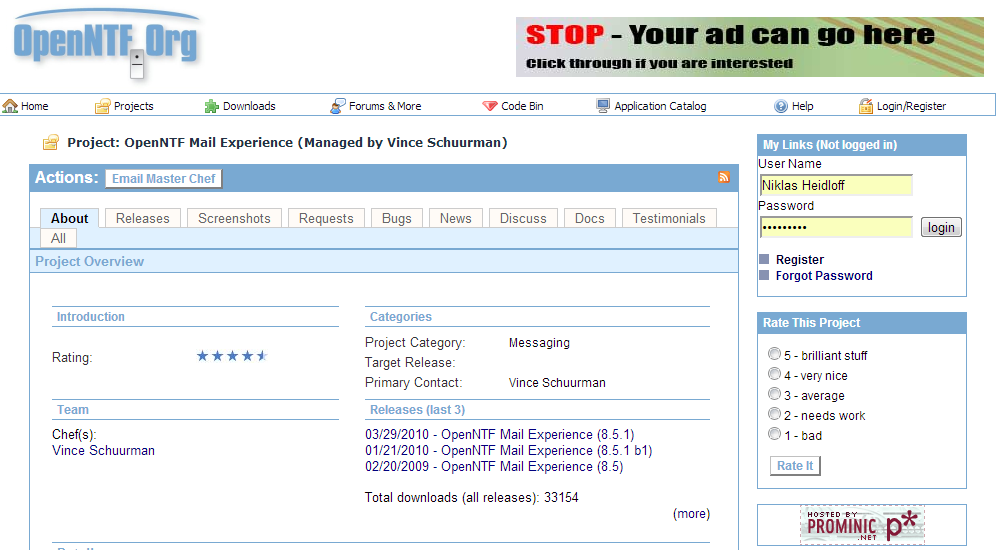Switch to the Bugs tab
Screen dimensions: 1002x550
pyautogui.click(x=396, y=218)
